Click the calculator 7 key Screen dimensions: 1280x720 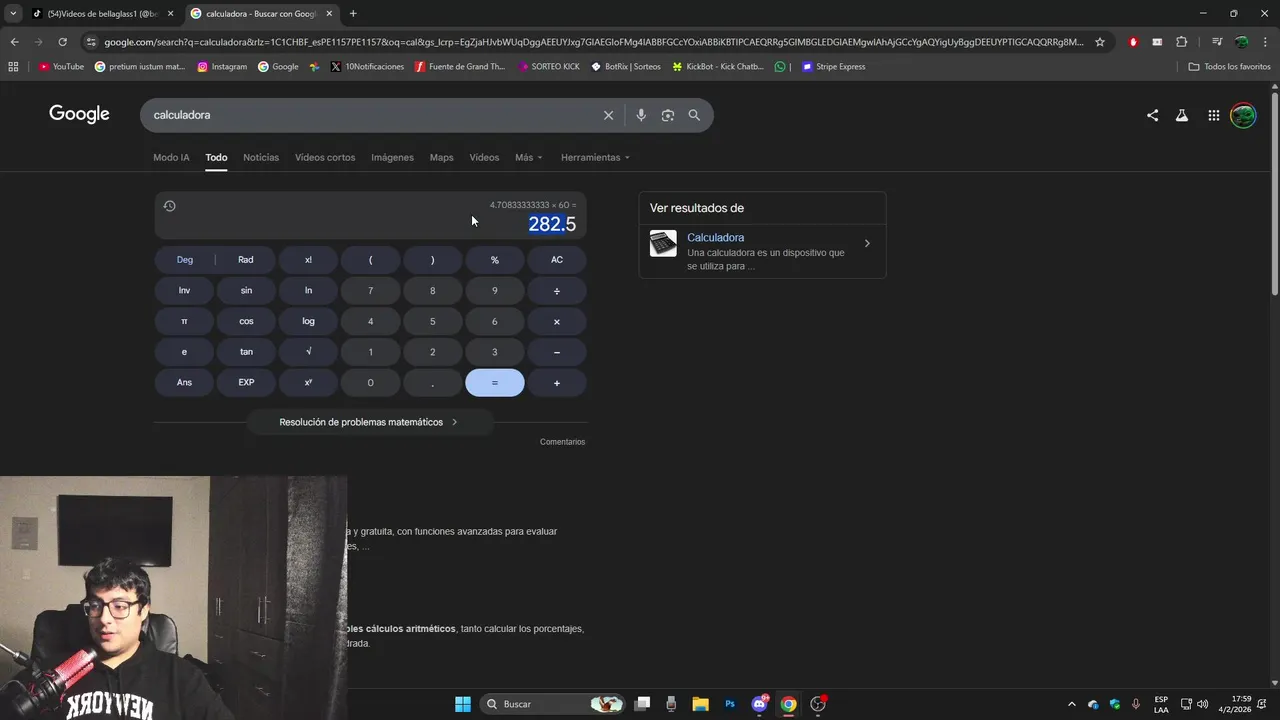pyautogui.click(x=370, y=291)
